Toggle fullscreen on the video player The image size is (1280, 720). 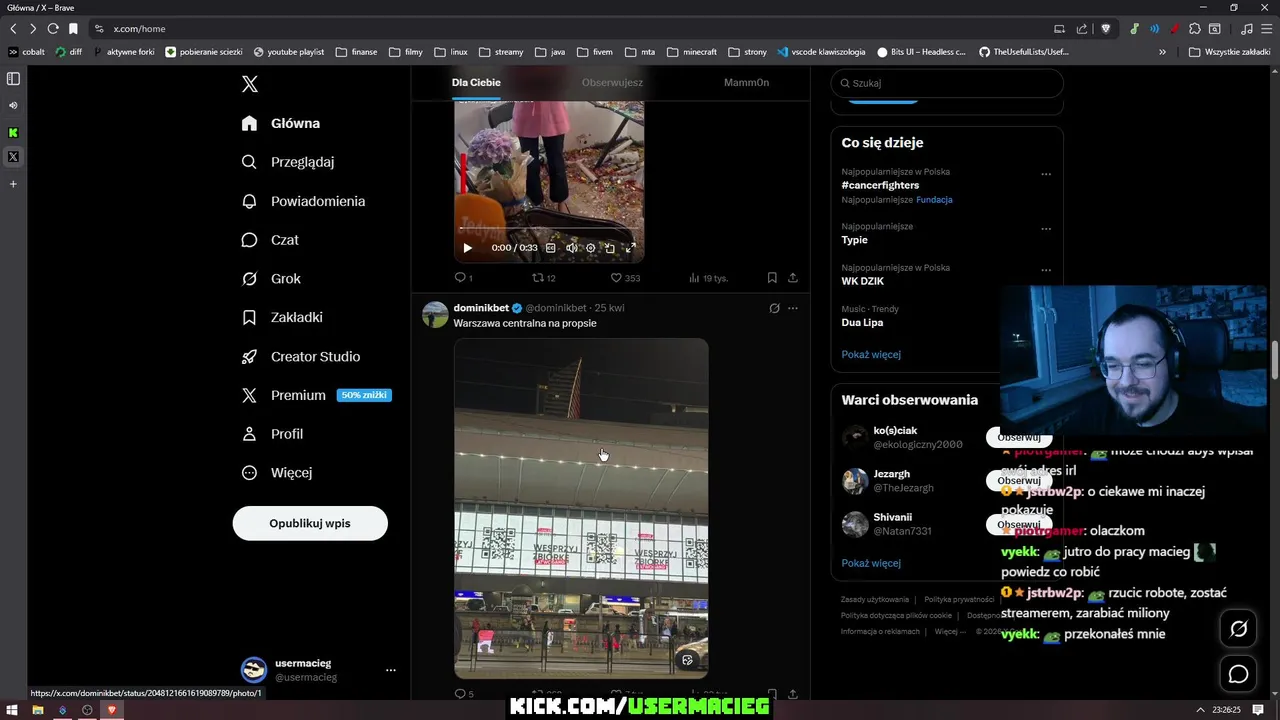pyautogui.click(x=630, y=248)
